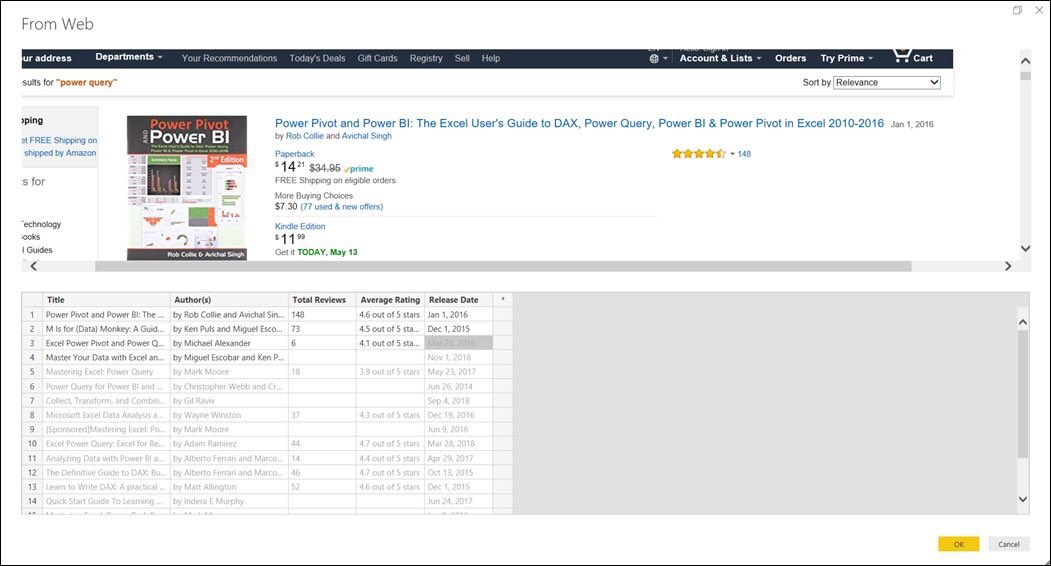This screenshot has width=1051, height=566.
Task: Click the web preview scroll down arrow
Action: click(x=1025, y=249)
